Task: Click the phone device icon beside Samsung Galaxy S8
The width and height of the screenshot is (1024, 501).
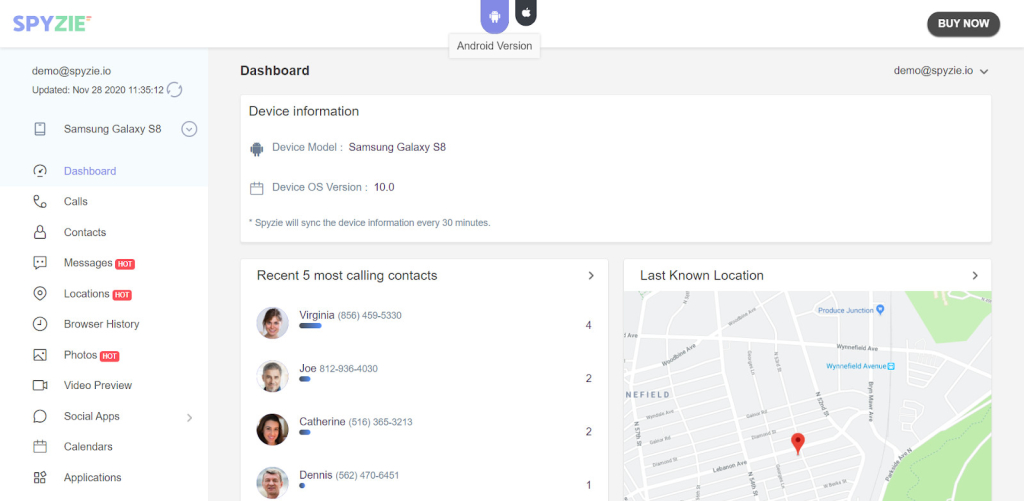Action: (x=40, y=129)
